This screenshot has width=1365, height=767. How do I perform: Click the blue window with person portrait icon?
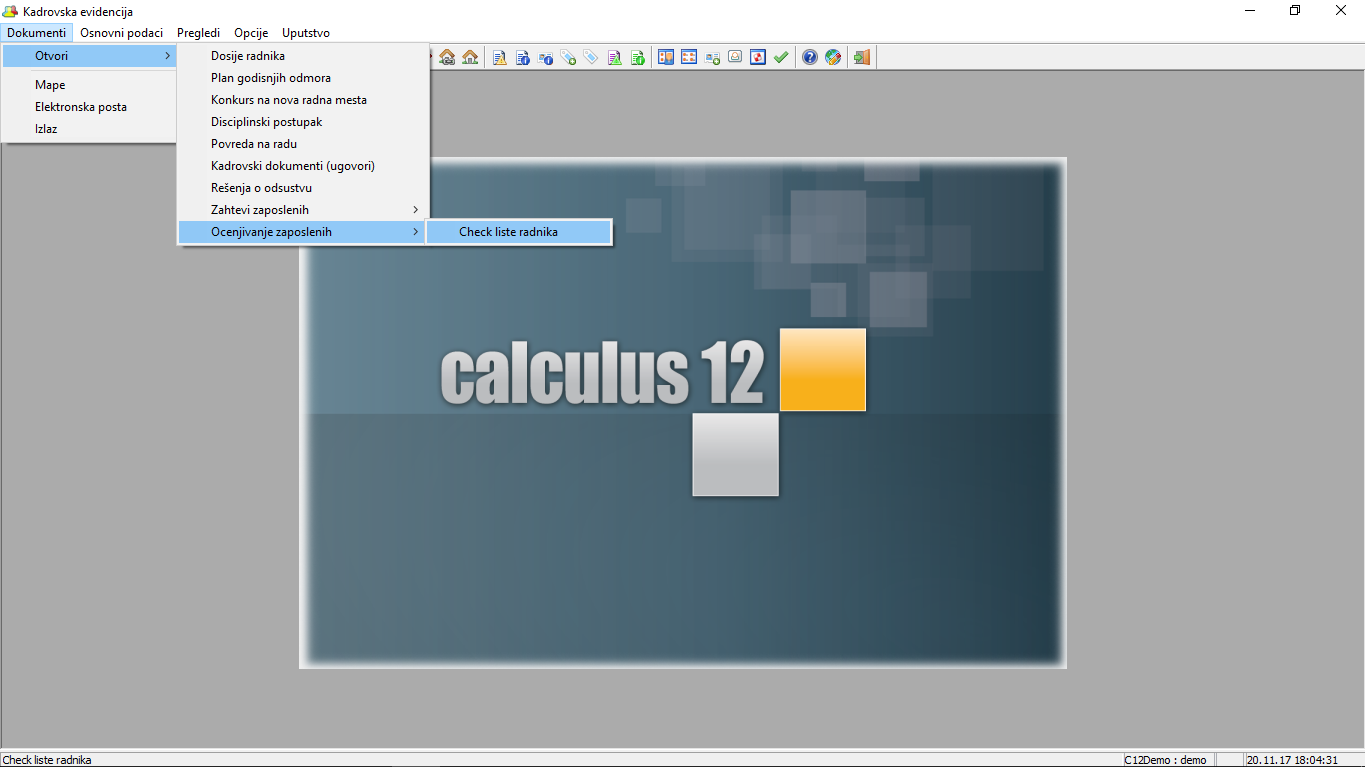pos(666,57)
